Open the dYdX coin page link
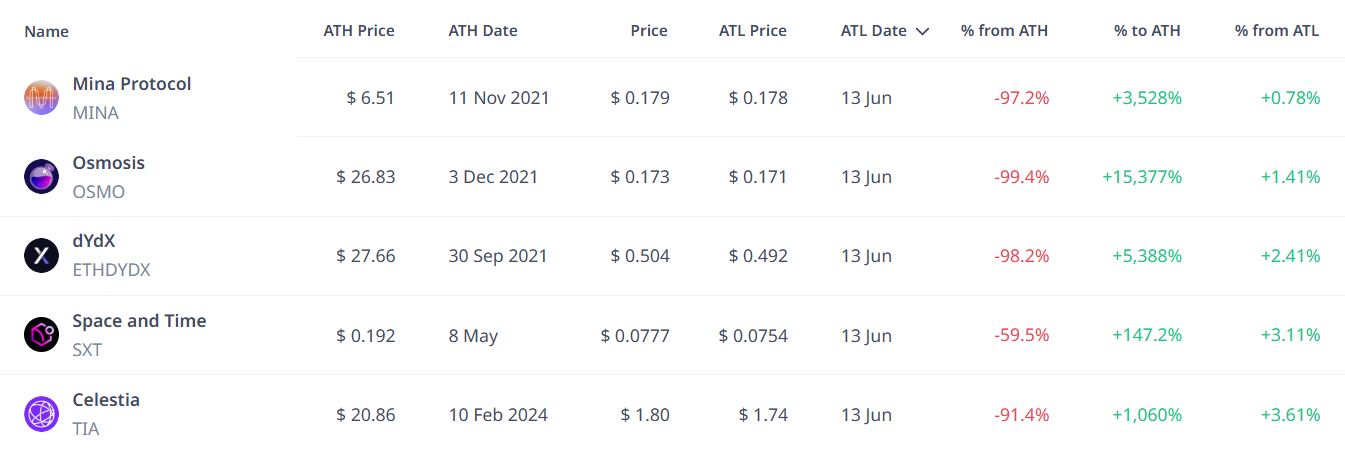Screen dimensions: 1345x453 click(x=94, y=242)
